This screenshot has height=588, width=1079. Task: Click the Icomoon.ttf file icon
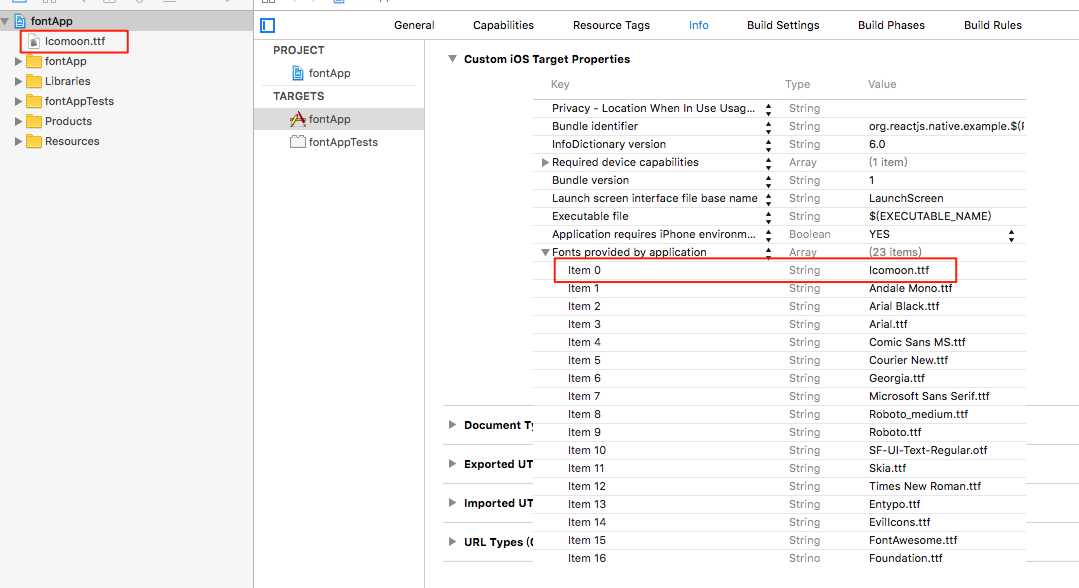coord(34,41)
